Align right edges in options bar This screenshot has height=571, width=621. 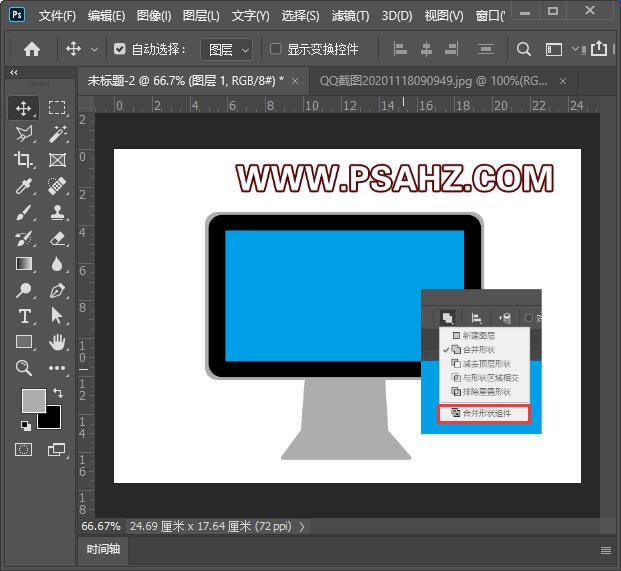(x=452, y=49)
